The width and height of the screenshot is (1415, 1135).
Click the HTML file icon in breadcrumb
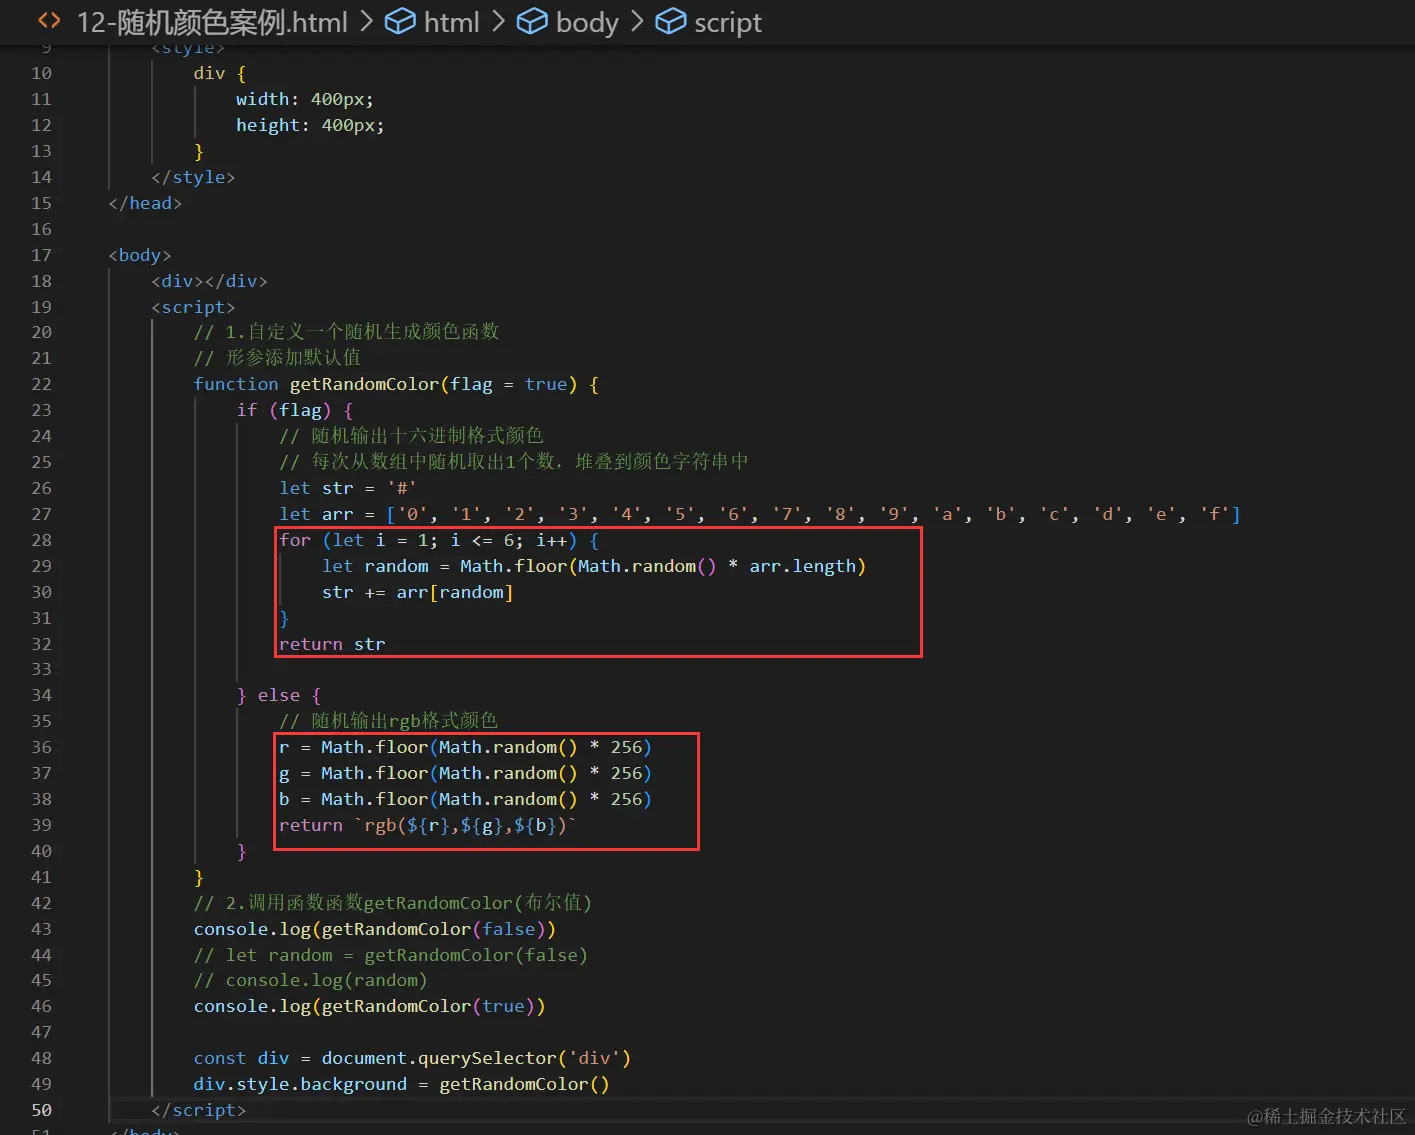[x=49, y=20]
